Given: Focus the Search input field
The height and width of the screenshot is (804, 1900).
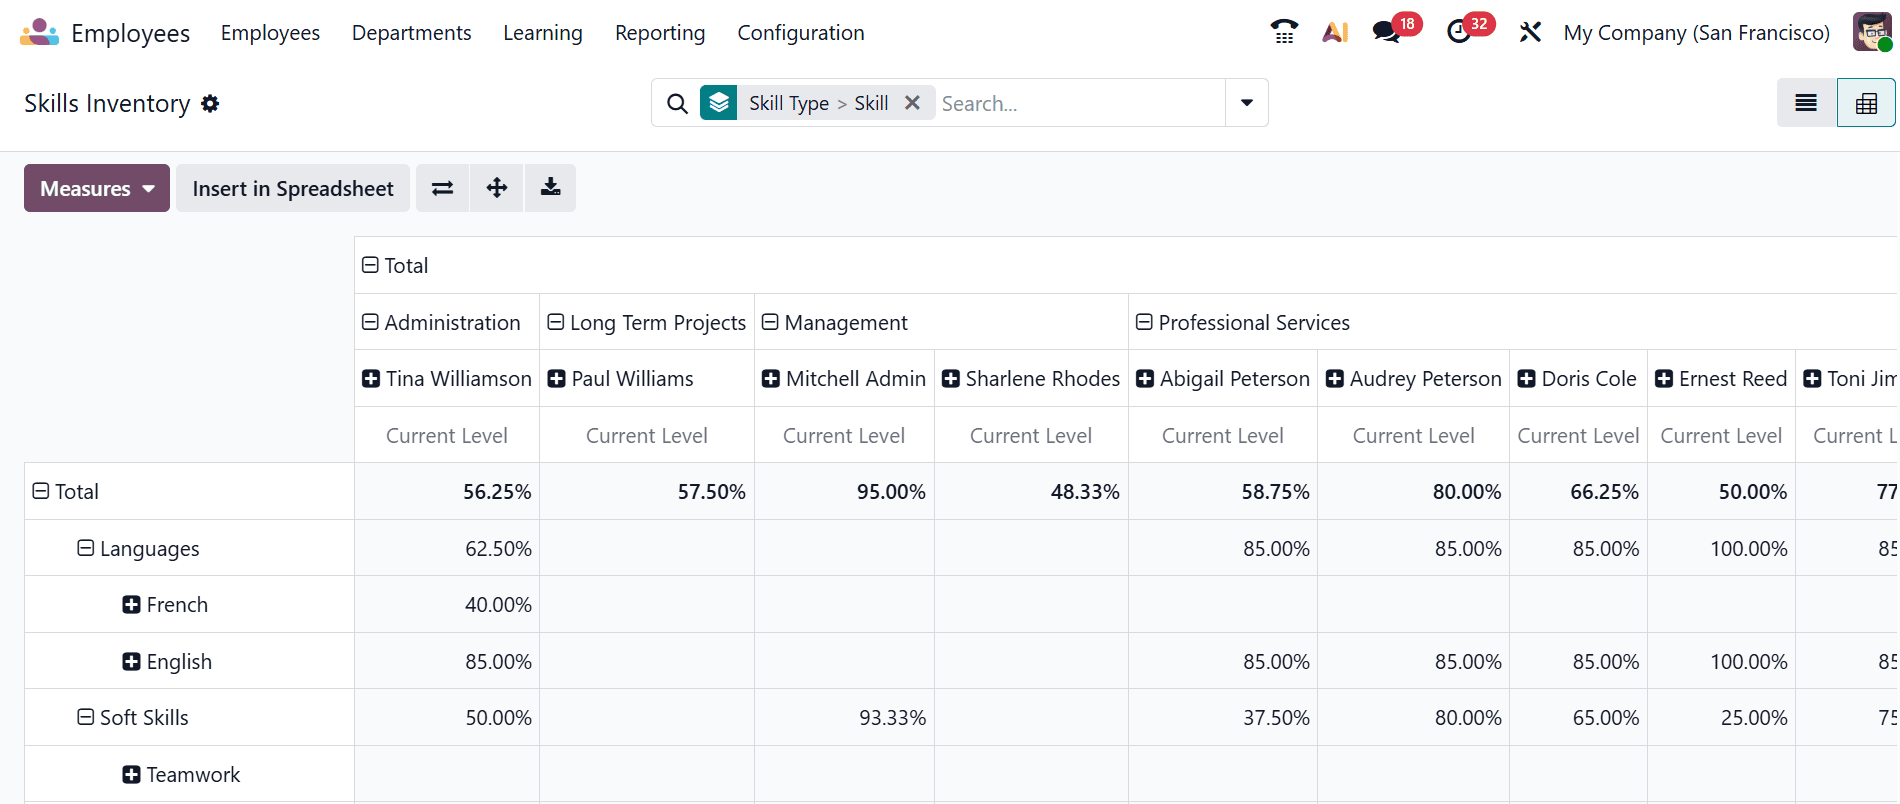Looking at the screenshot, I should coord(1080,103).
